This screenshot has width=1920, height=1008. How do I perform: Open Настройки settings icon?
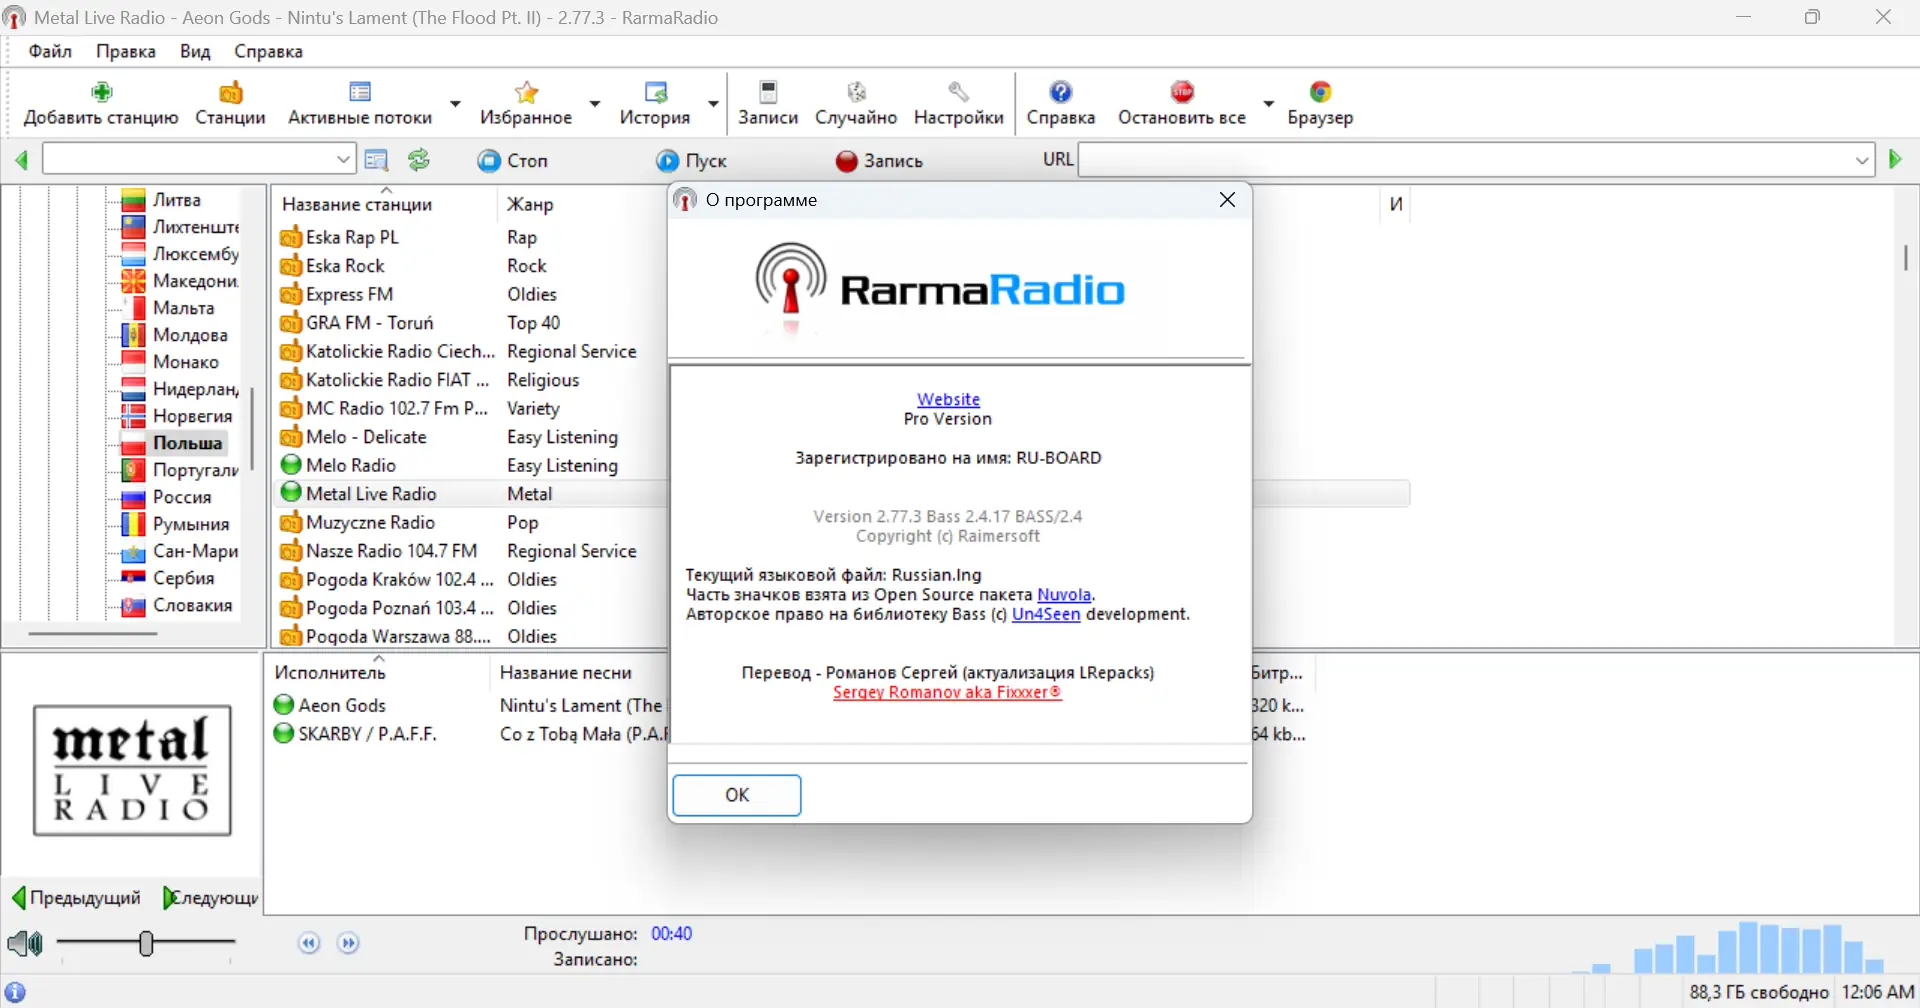click(957, 91)
